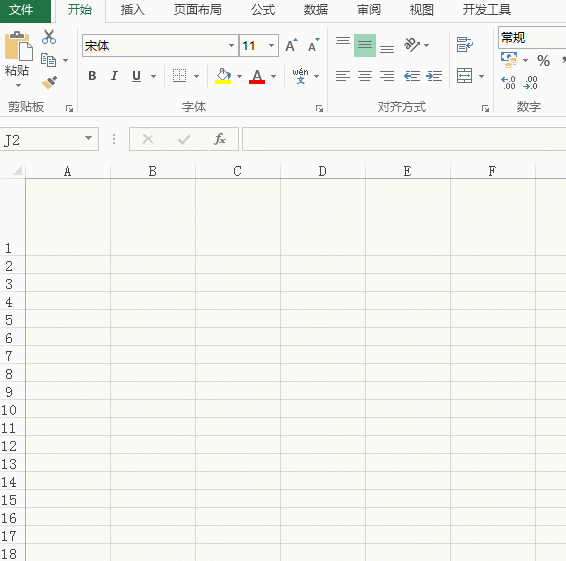Select row 12 header
The width and height of the screenshot is (566, 561).
[12, 446]
